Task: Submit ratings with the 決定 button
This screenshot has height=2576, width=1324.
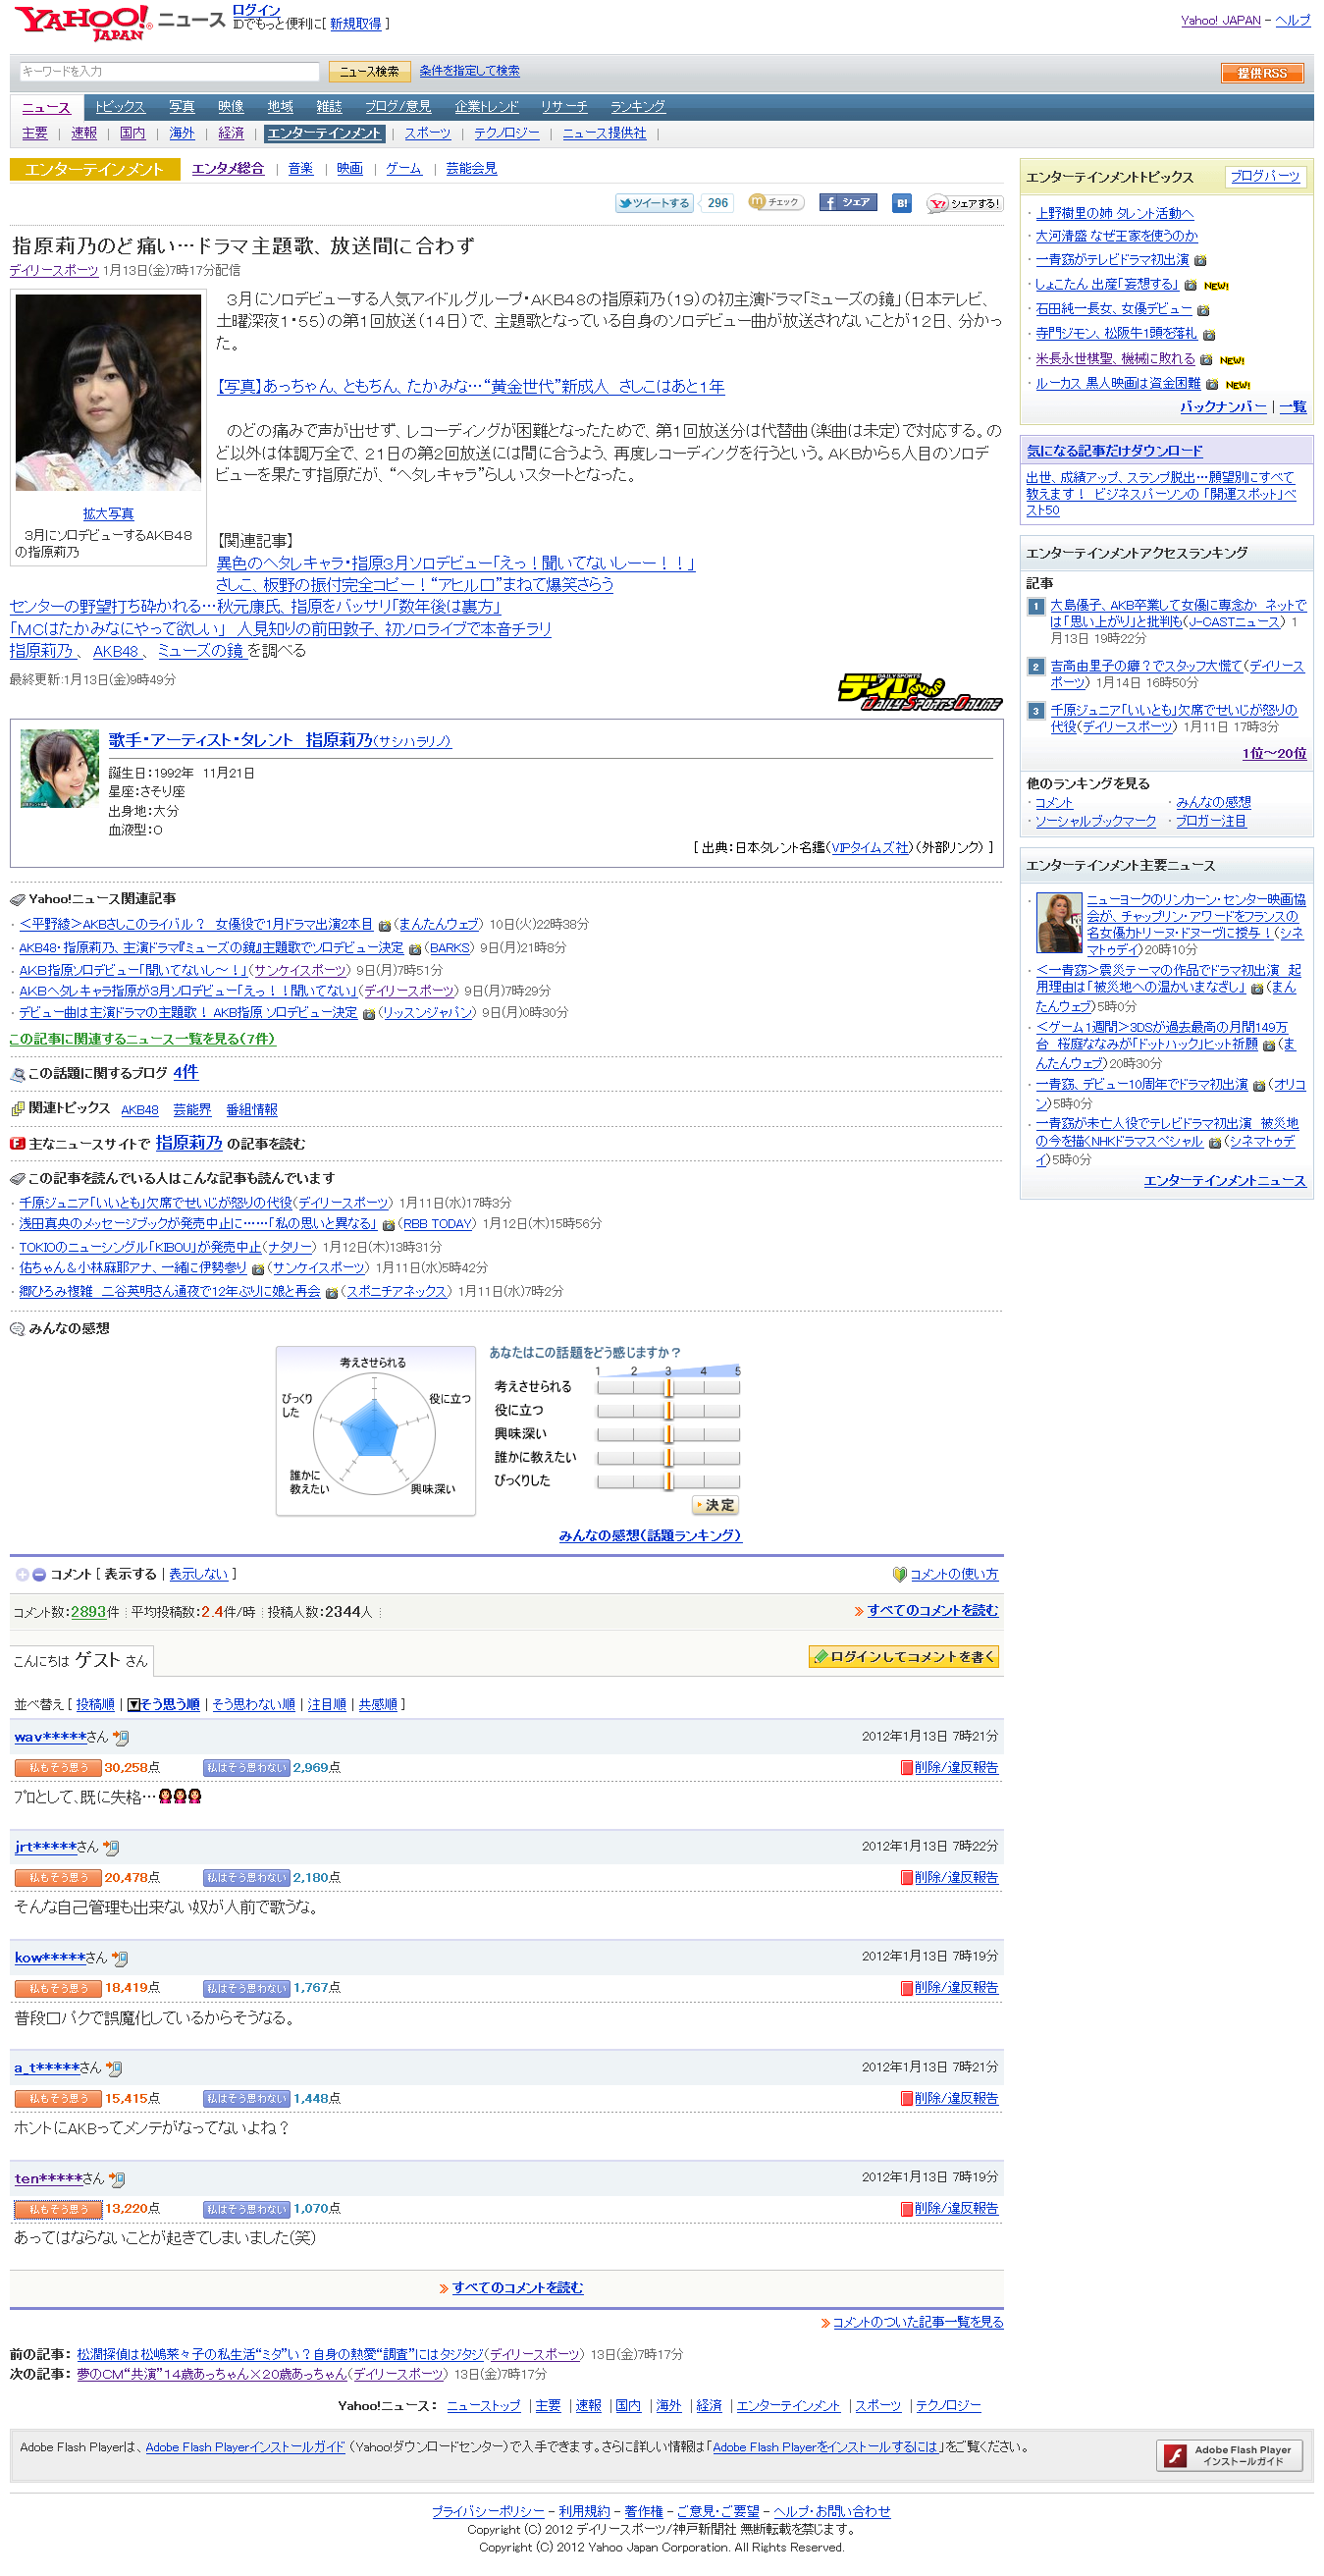Action: click(715, 1505)
